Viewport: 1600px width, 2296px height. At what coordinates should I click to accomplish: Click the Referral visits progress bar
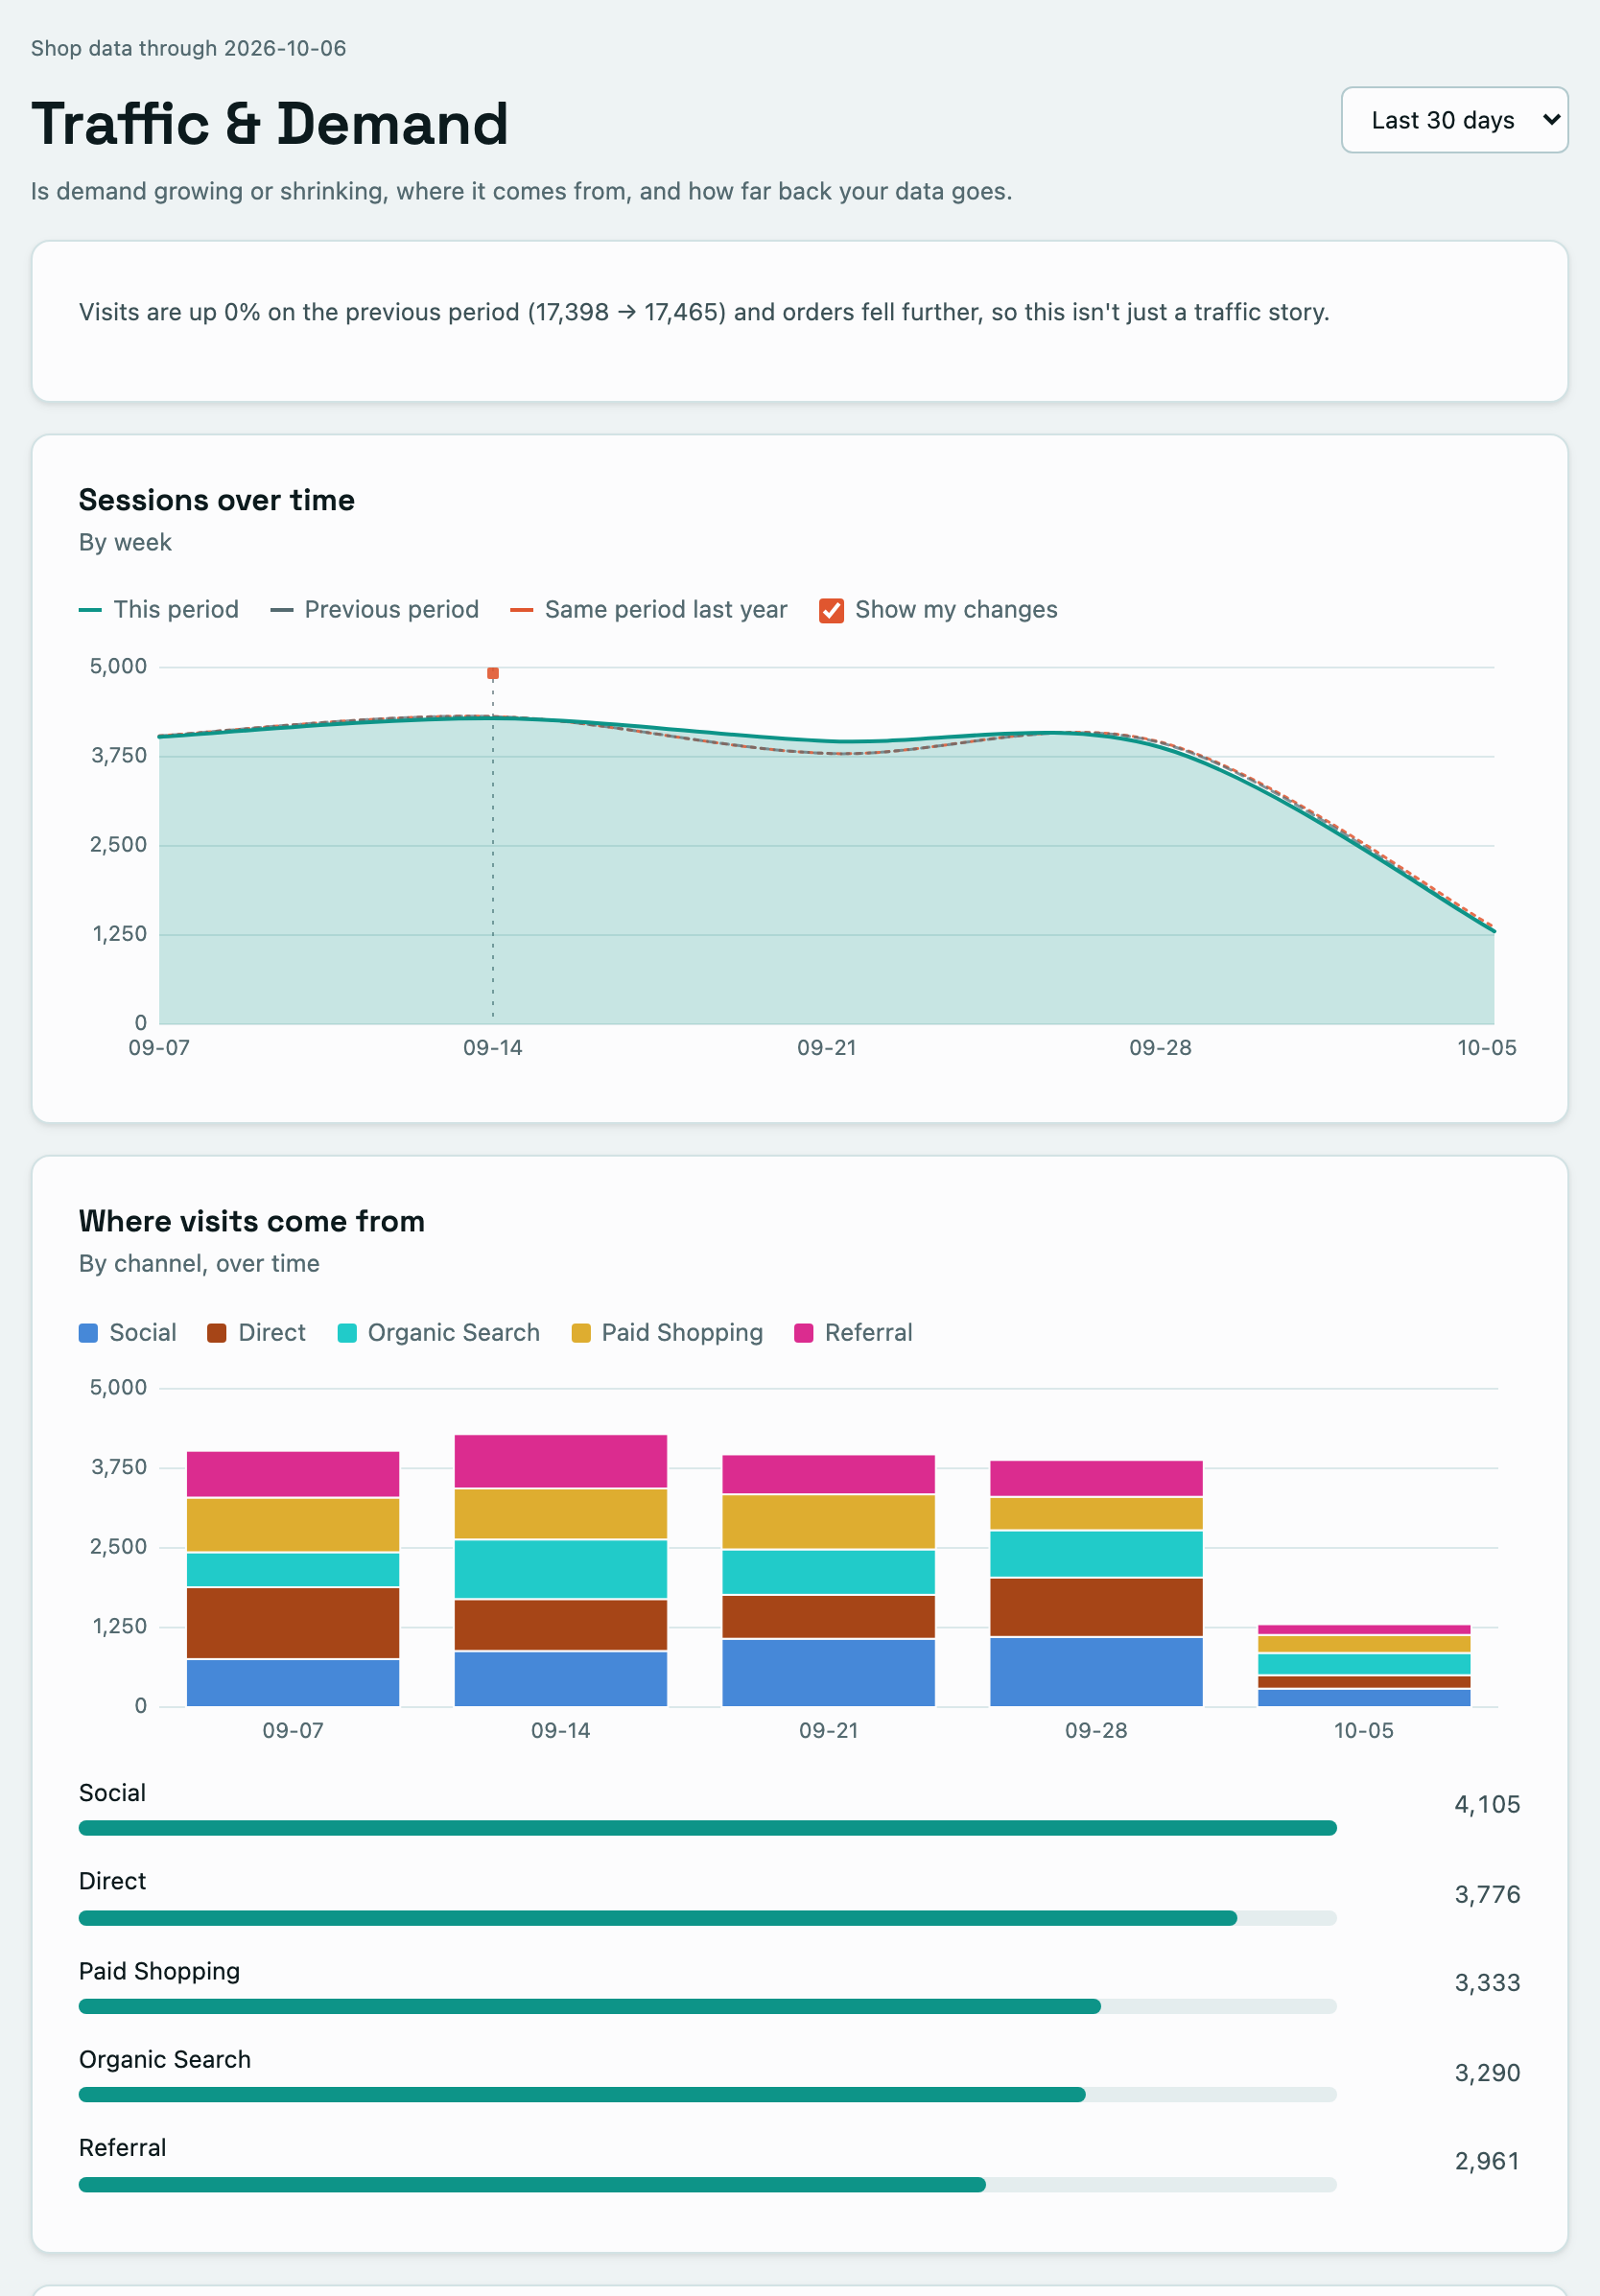click(x=708, y=2185)
